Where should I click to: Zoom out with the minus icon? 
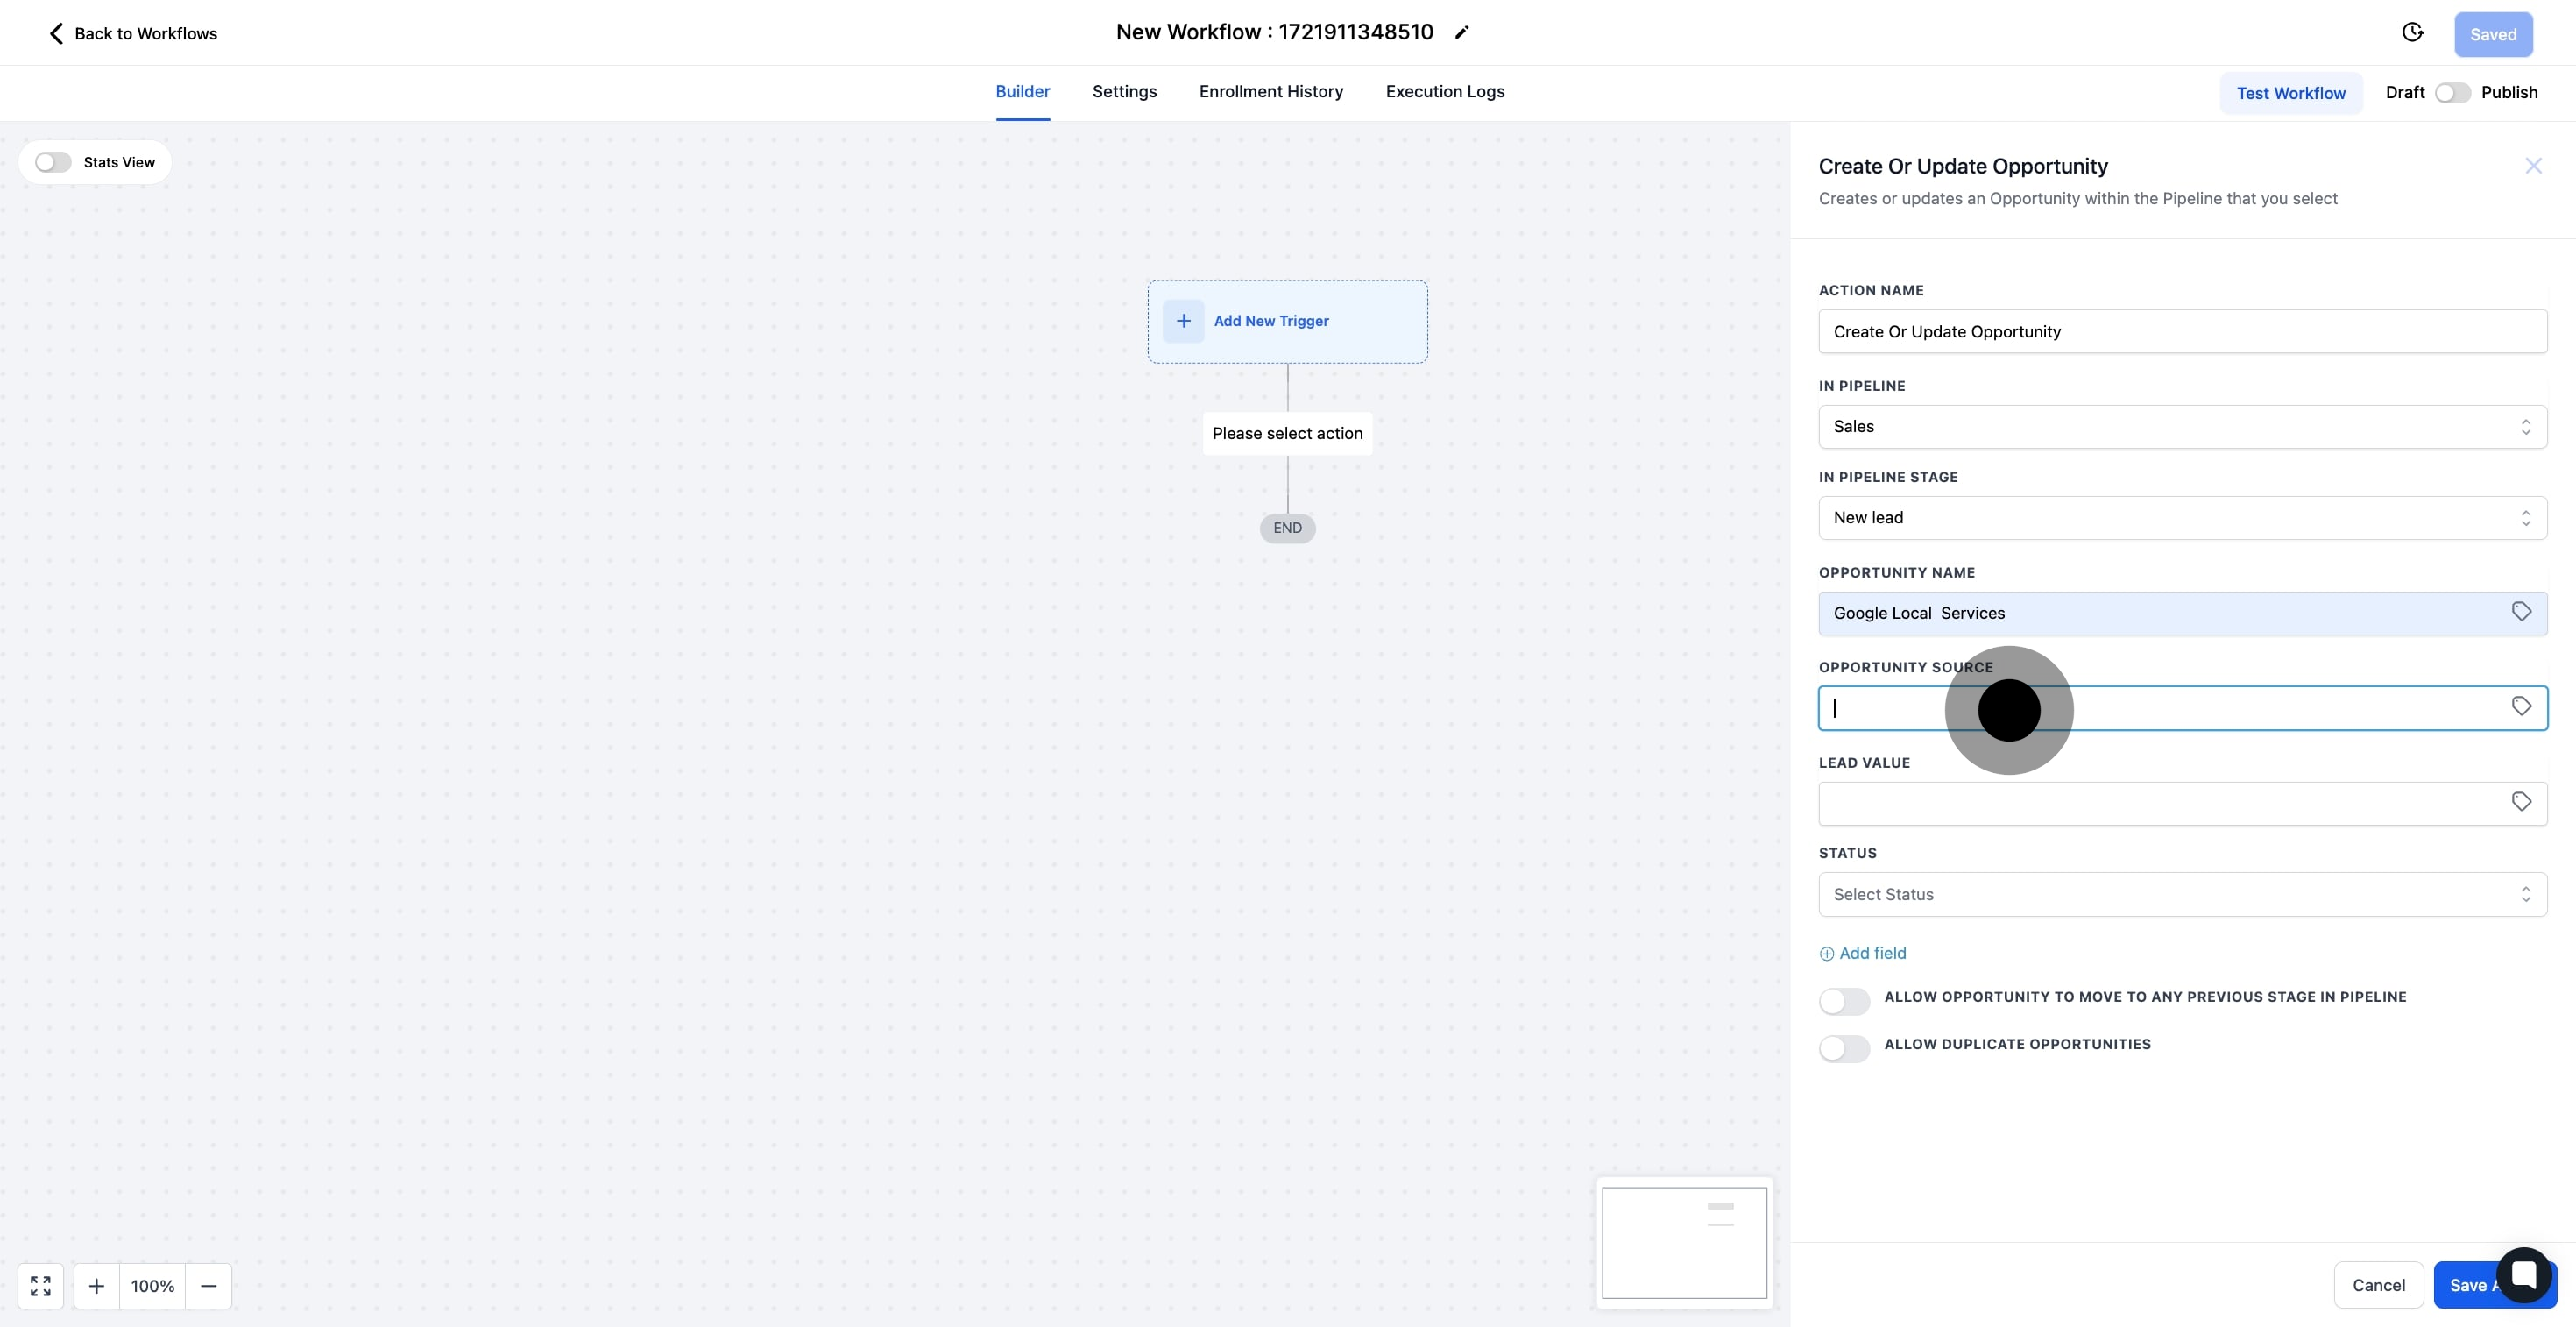point(208,1286)
